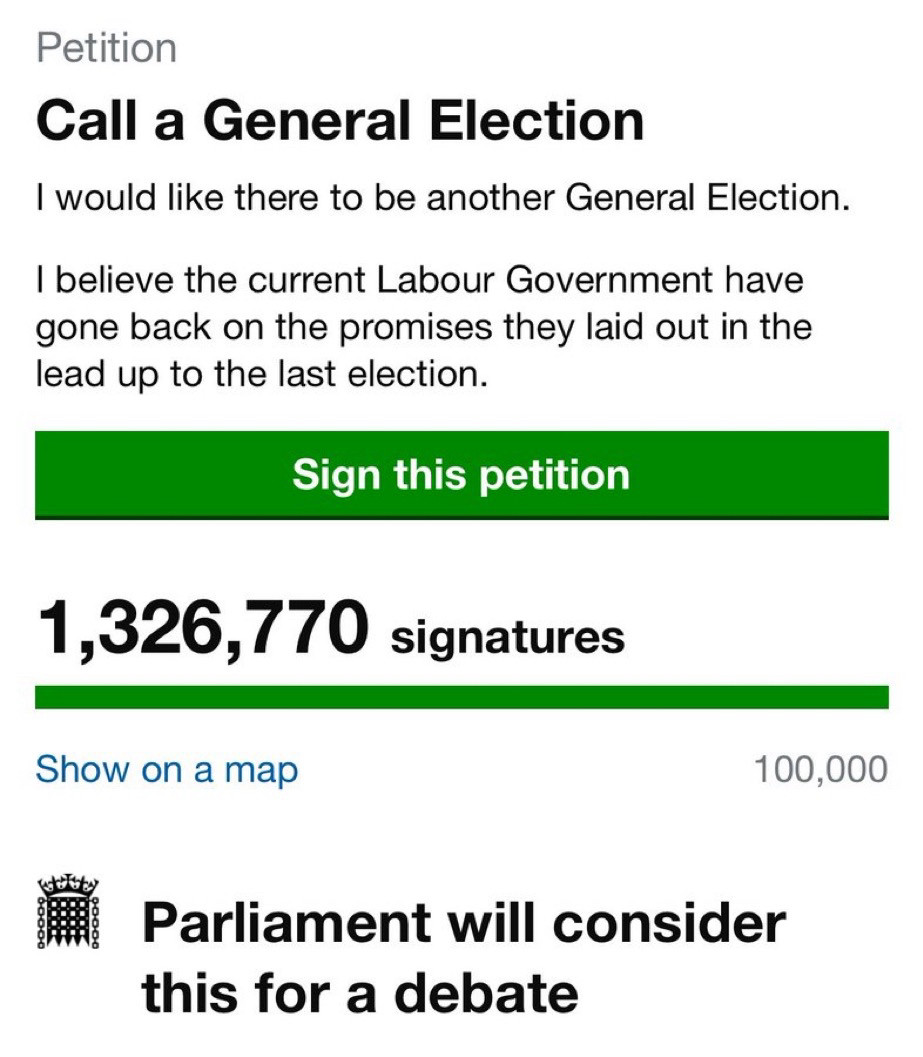
Task: Click the Parliament will consider heading line
Action: 464,924
